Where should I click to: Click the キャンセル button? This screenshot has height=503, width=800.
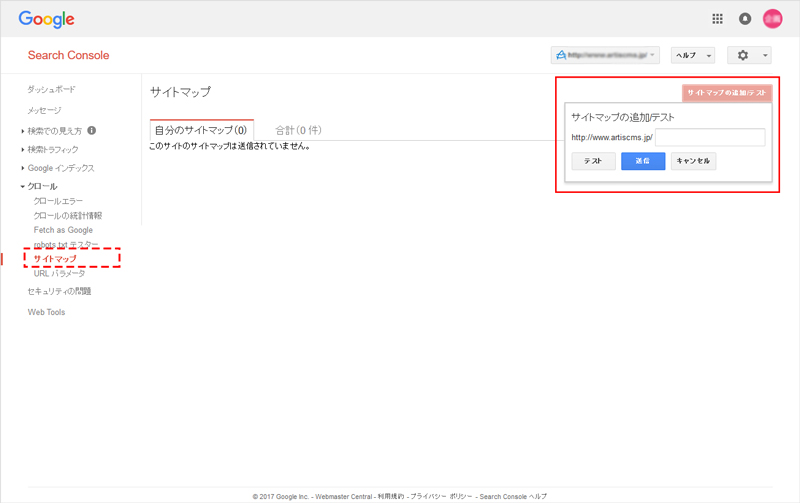[x=693, y=161]
